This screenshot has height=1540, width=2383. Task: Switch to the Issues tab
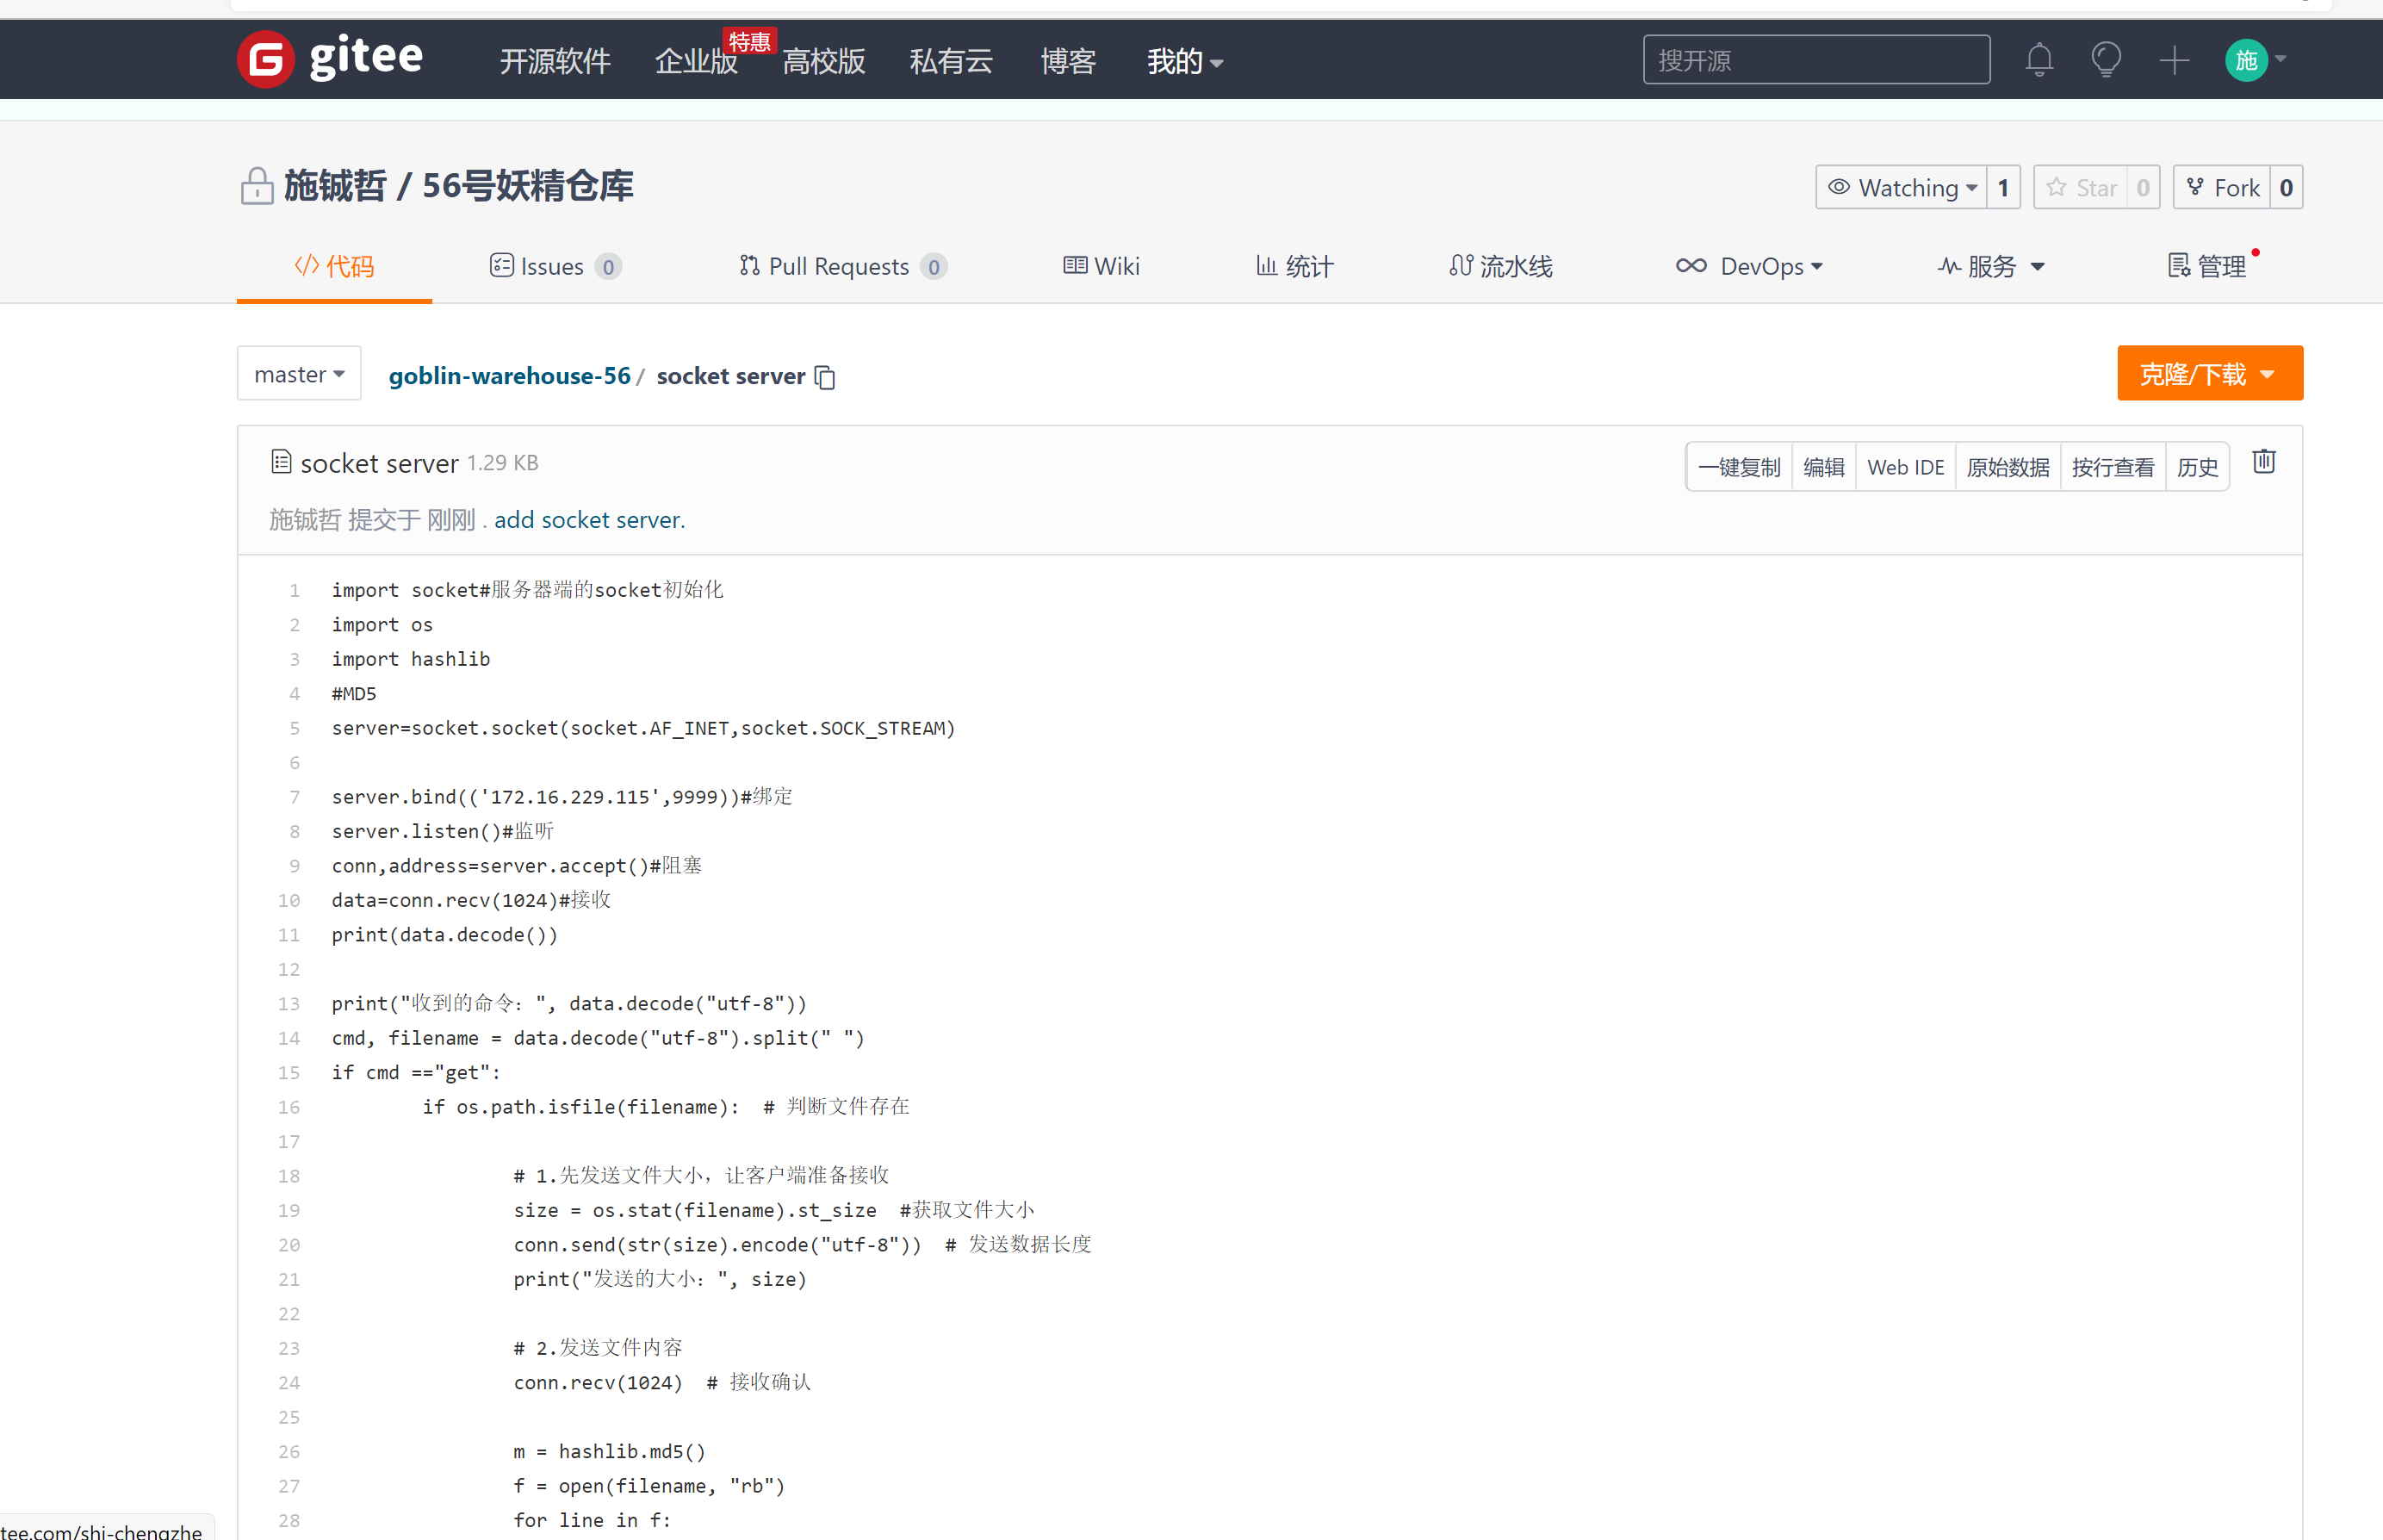point(553,267)
